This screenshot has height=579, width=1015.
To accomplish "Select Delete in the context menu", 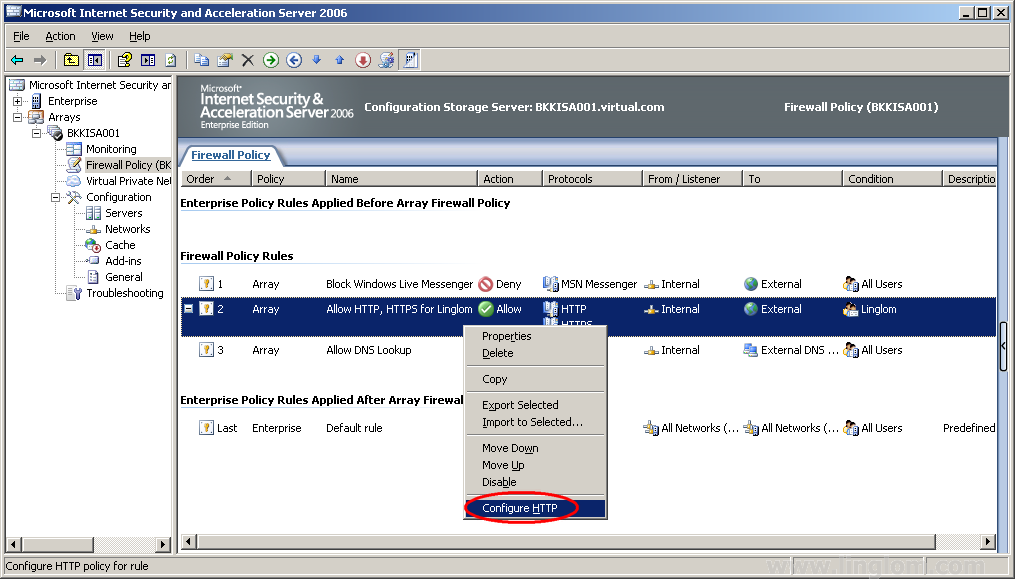I will [536, 353].
